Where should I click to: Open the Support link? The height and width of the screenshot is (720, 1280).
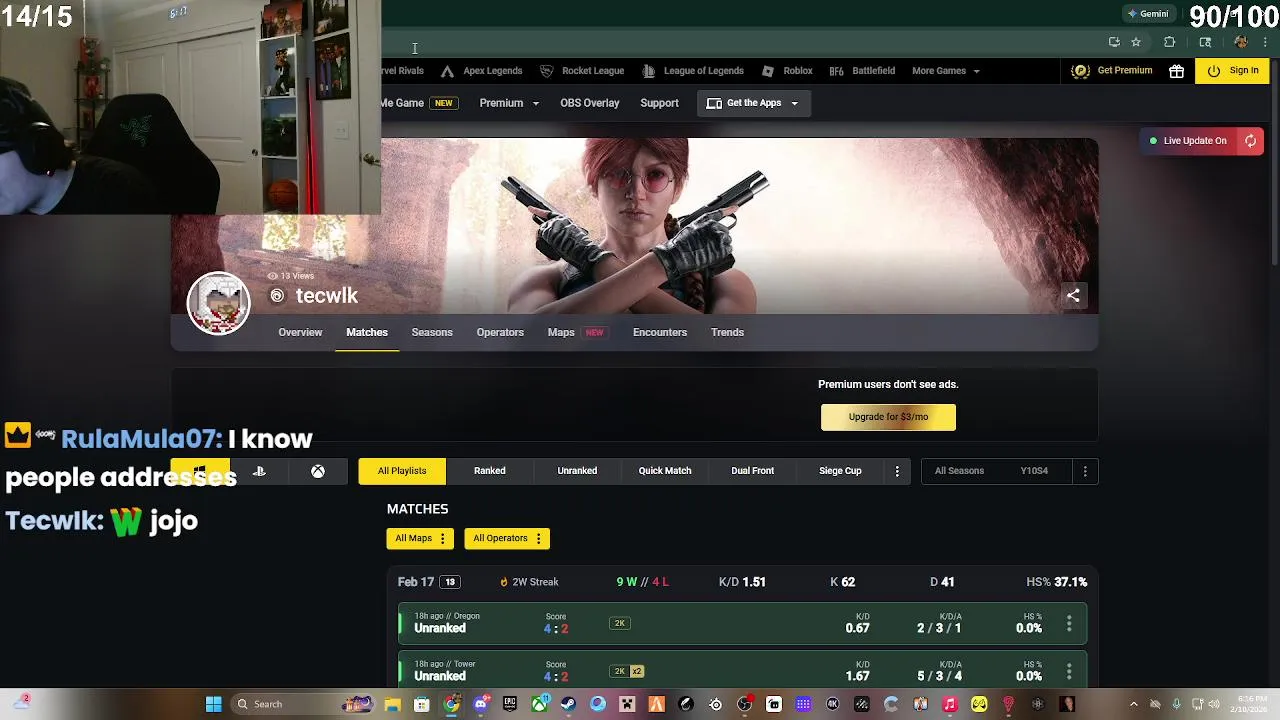click(659, 103)
